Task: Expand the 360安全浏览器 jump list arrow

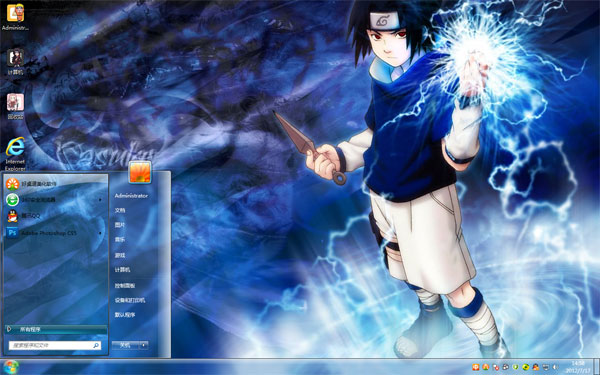Action: point(100,200)
